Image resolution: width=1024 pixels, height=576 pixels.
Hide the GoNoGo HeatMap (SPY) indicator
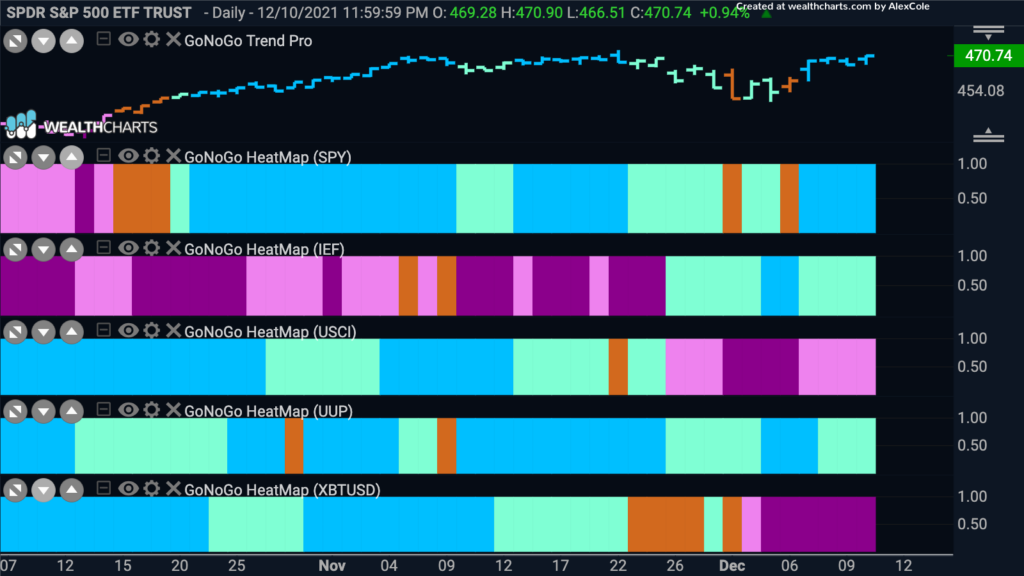coord(128,156)
